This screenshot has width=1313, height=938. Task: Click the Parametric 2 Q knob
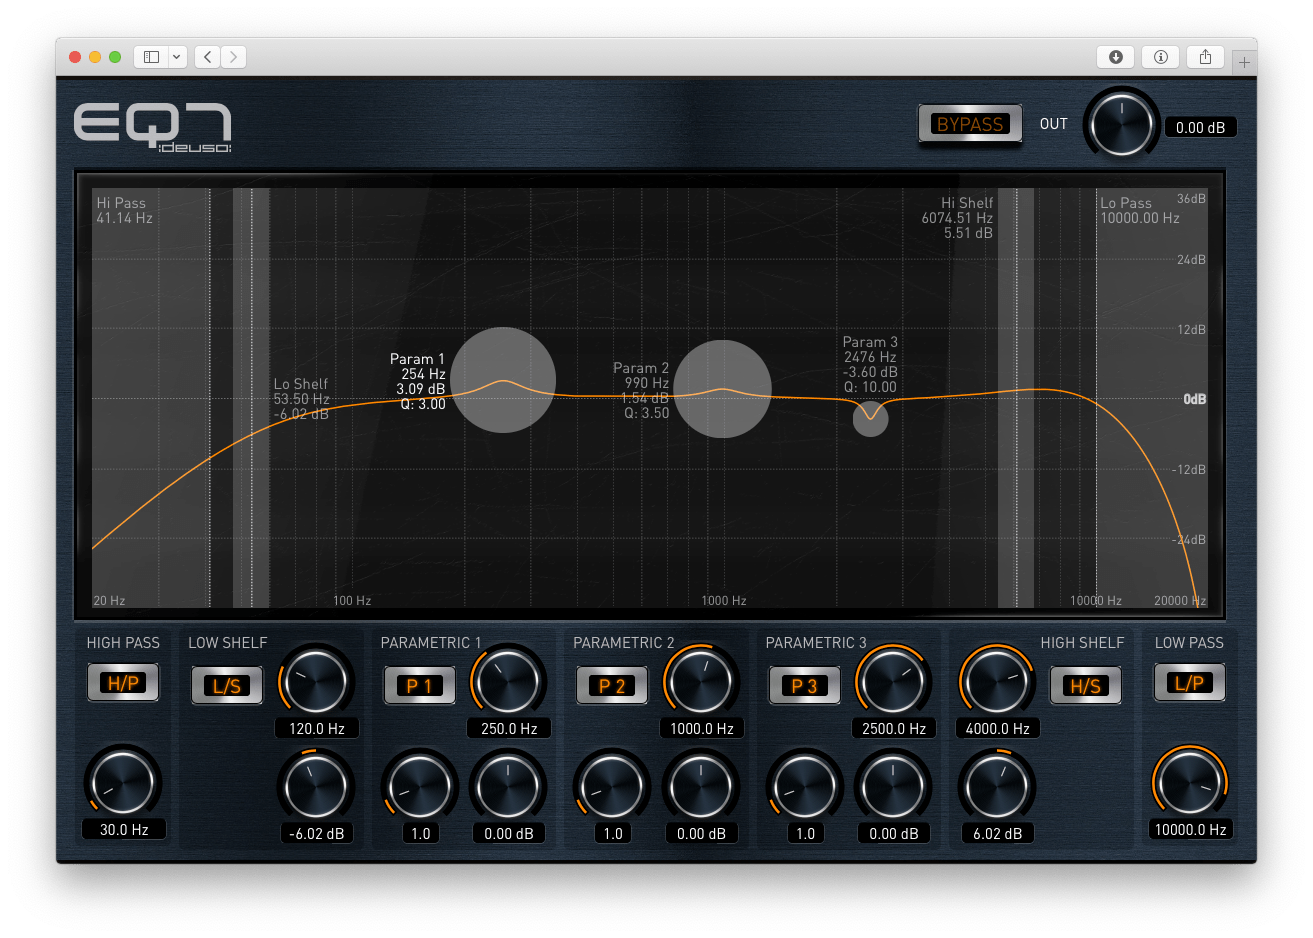click(x=612, y=785)
